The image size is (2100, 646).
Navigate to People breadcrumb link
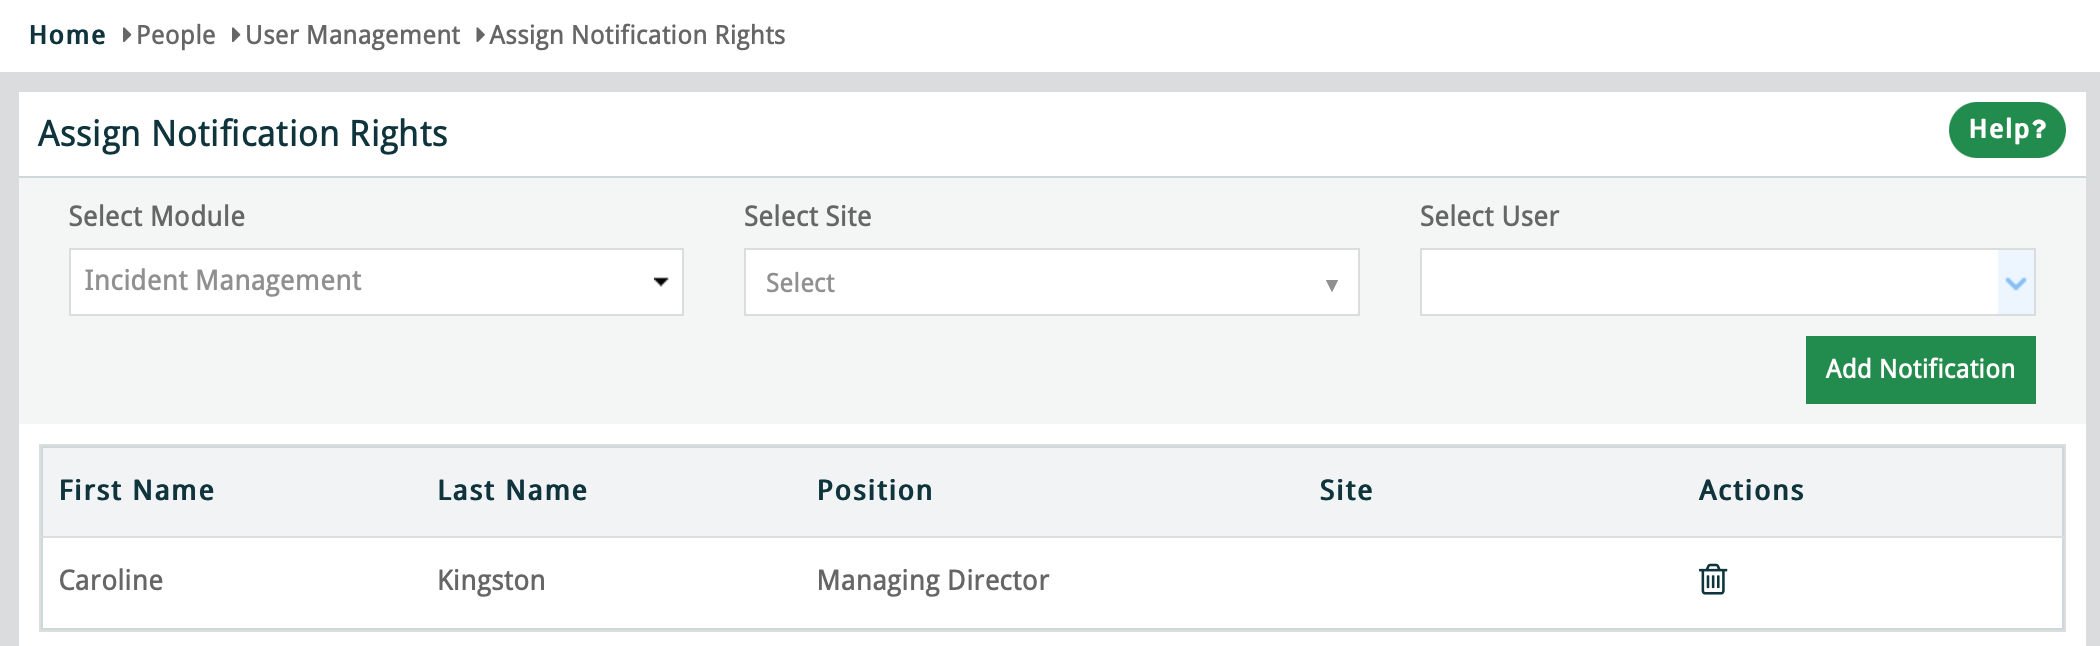[x=176, y=35]
